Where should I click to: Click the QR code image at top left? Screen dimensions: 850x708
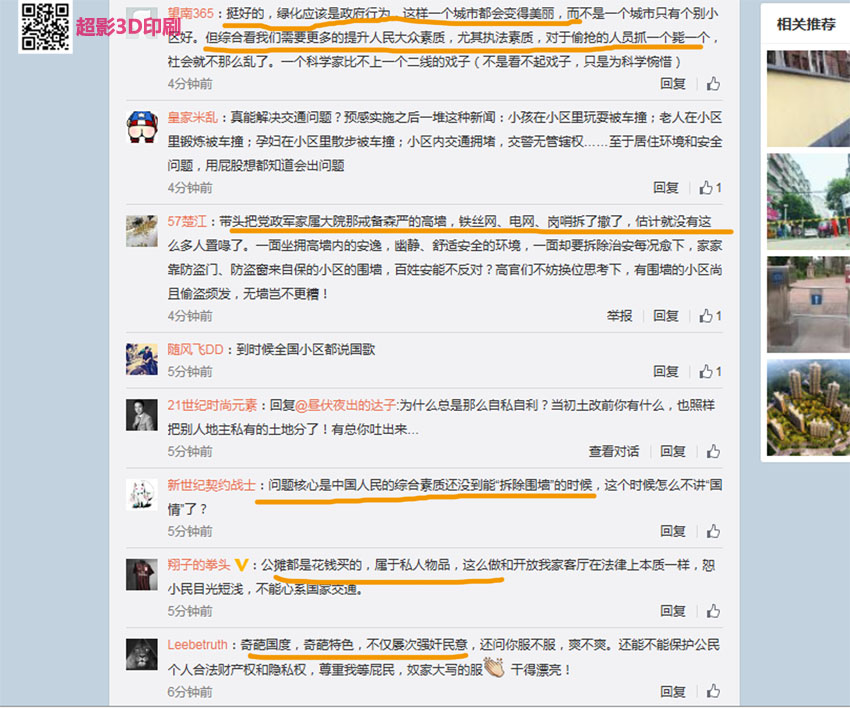46,26
